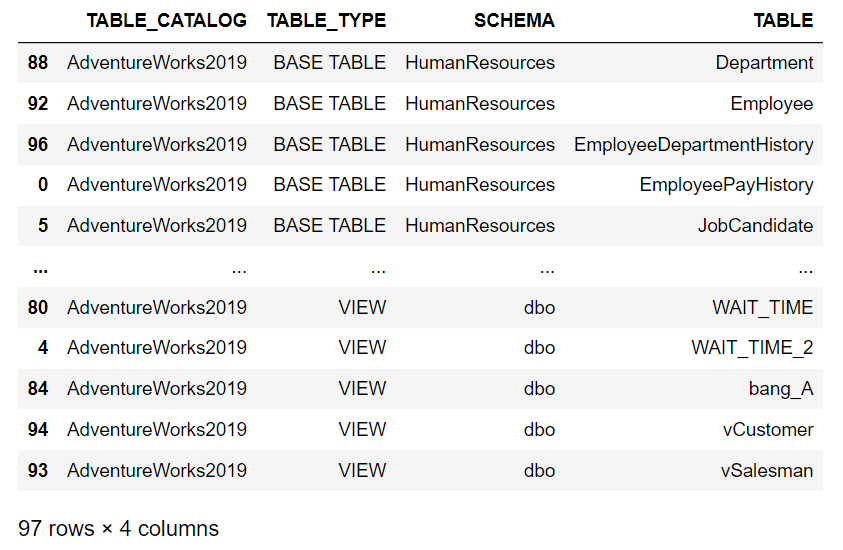843x550 pixels.
Task: Select the bang_A view cell
Action: coord(781,389)
